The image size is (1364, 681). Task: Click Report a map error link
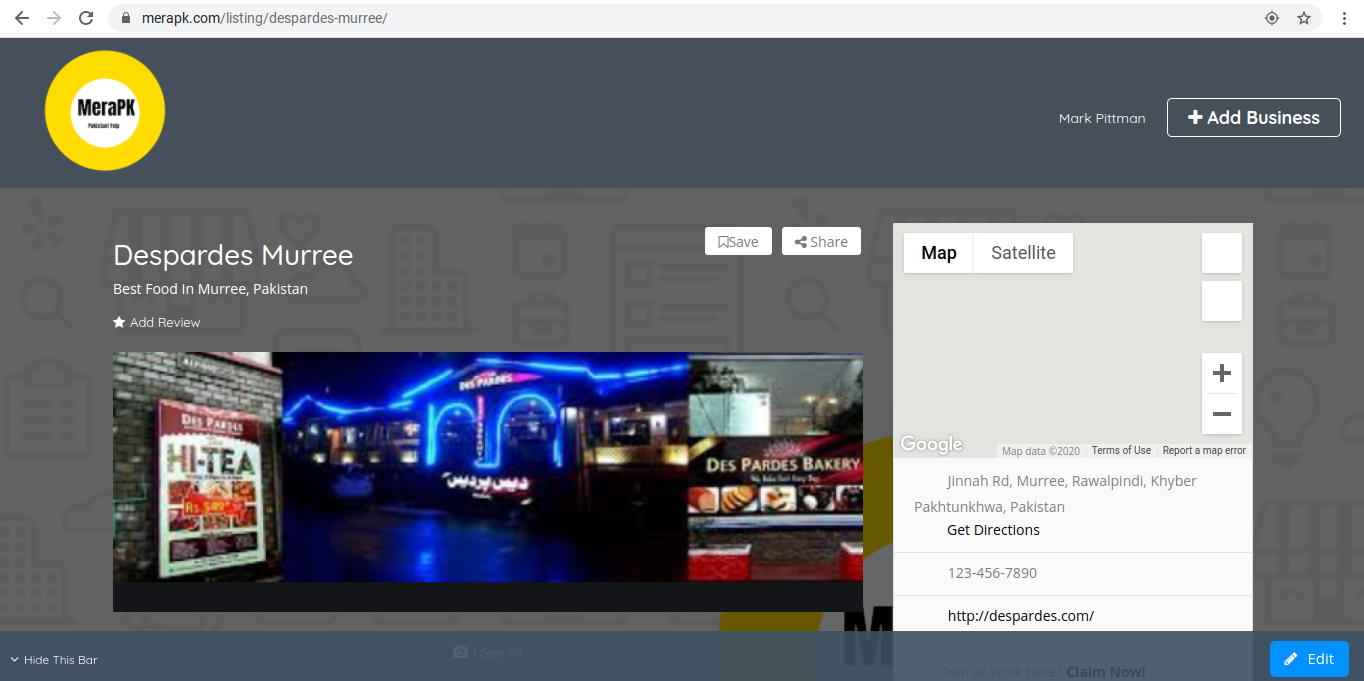pyautogui.click(x=1204, y=450)
